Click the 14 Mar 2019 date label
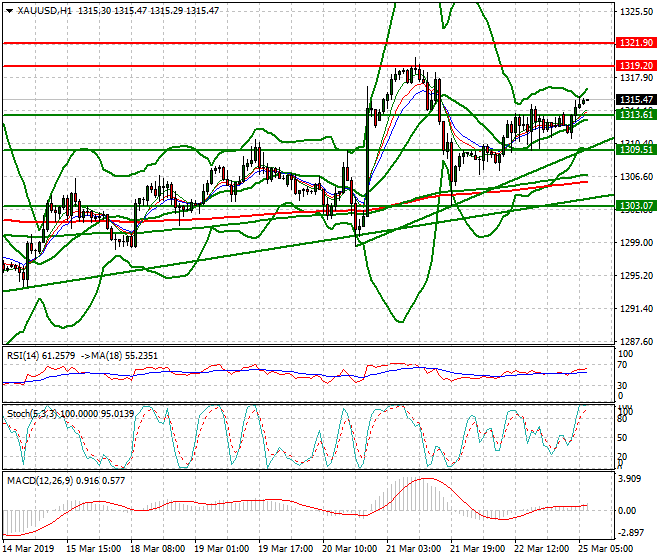This screenshot has width=660, height=560. click(x=28, y=549)
